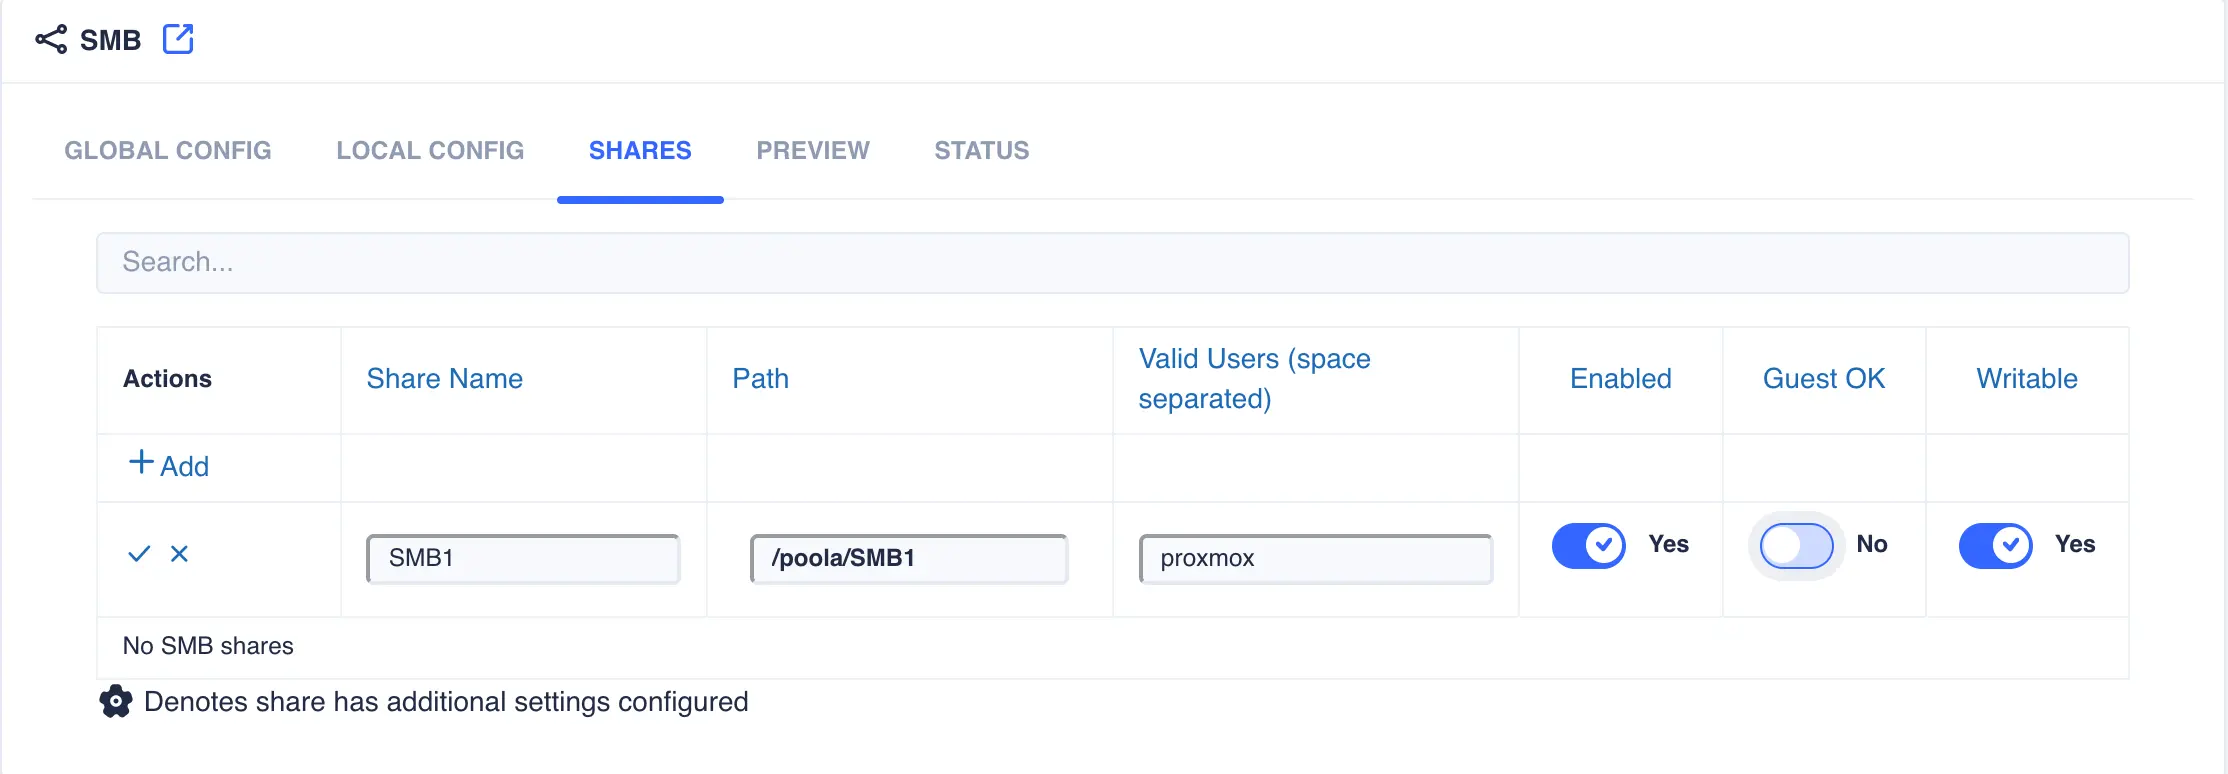The width and height of the screenshot is (2228, 774).
Task: Edit the SMB1 share name field
Action: (521, 558)
